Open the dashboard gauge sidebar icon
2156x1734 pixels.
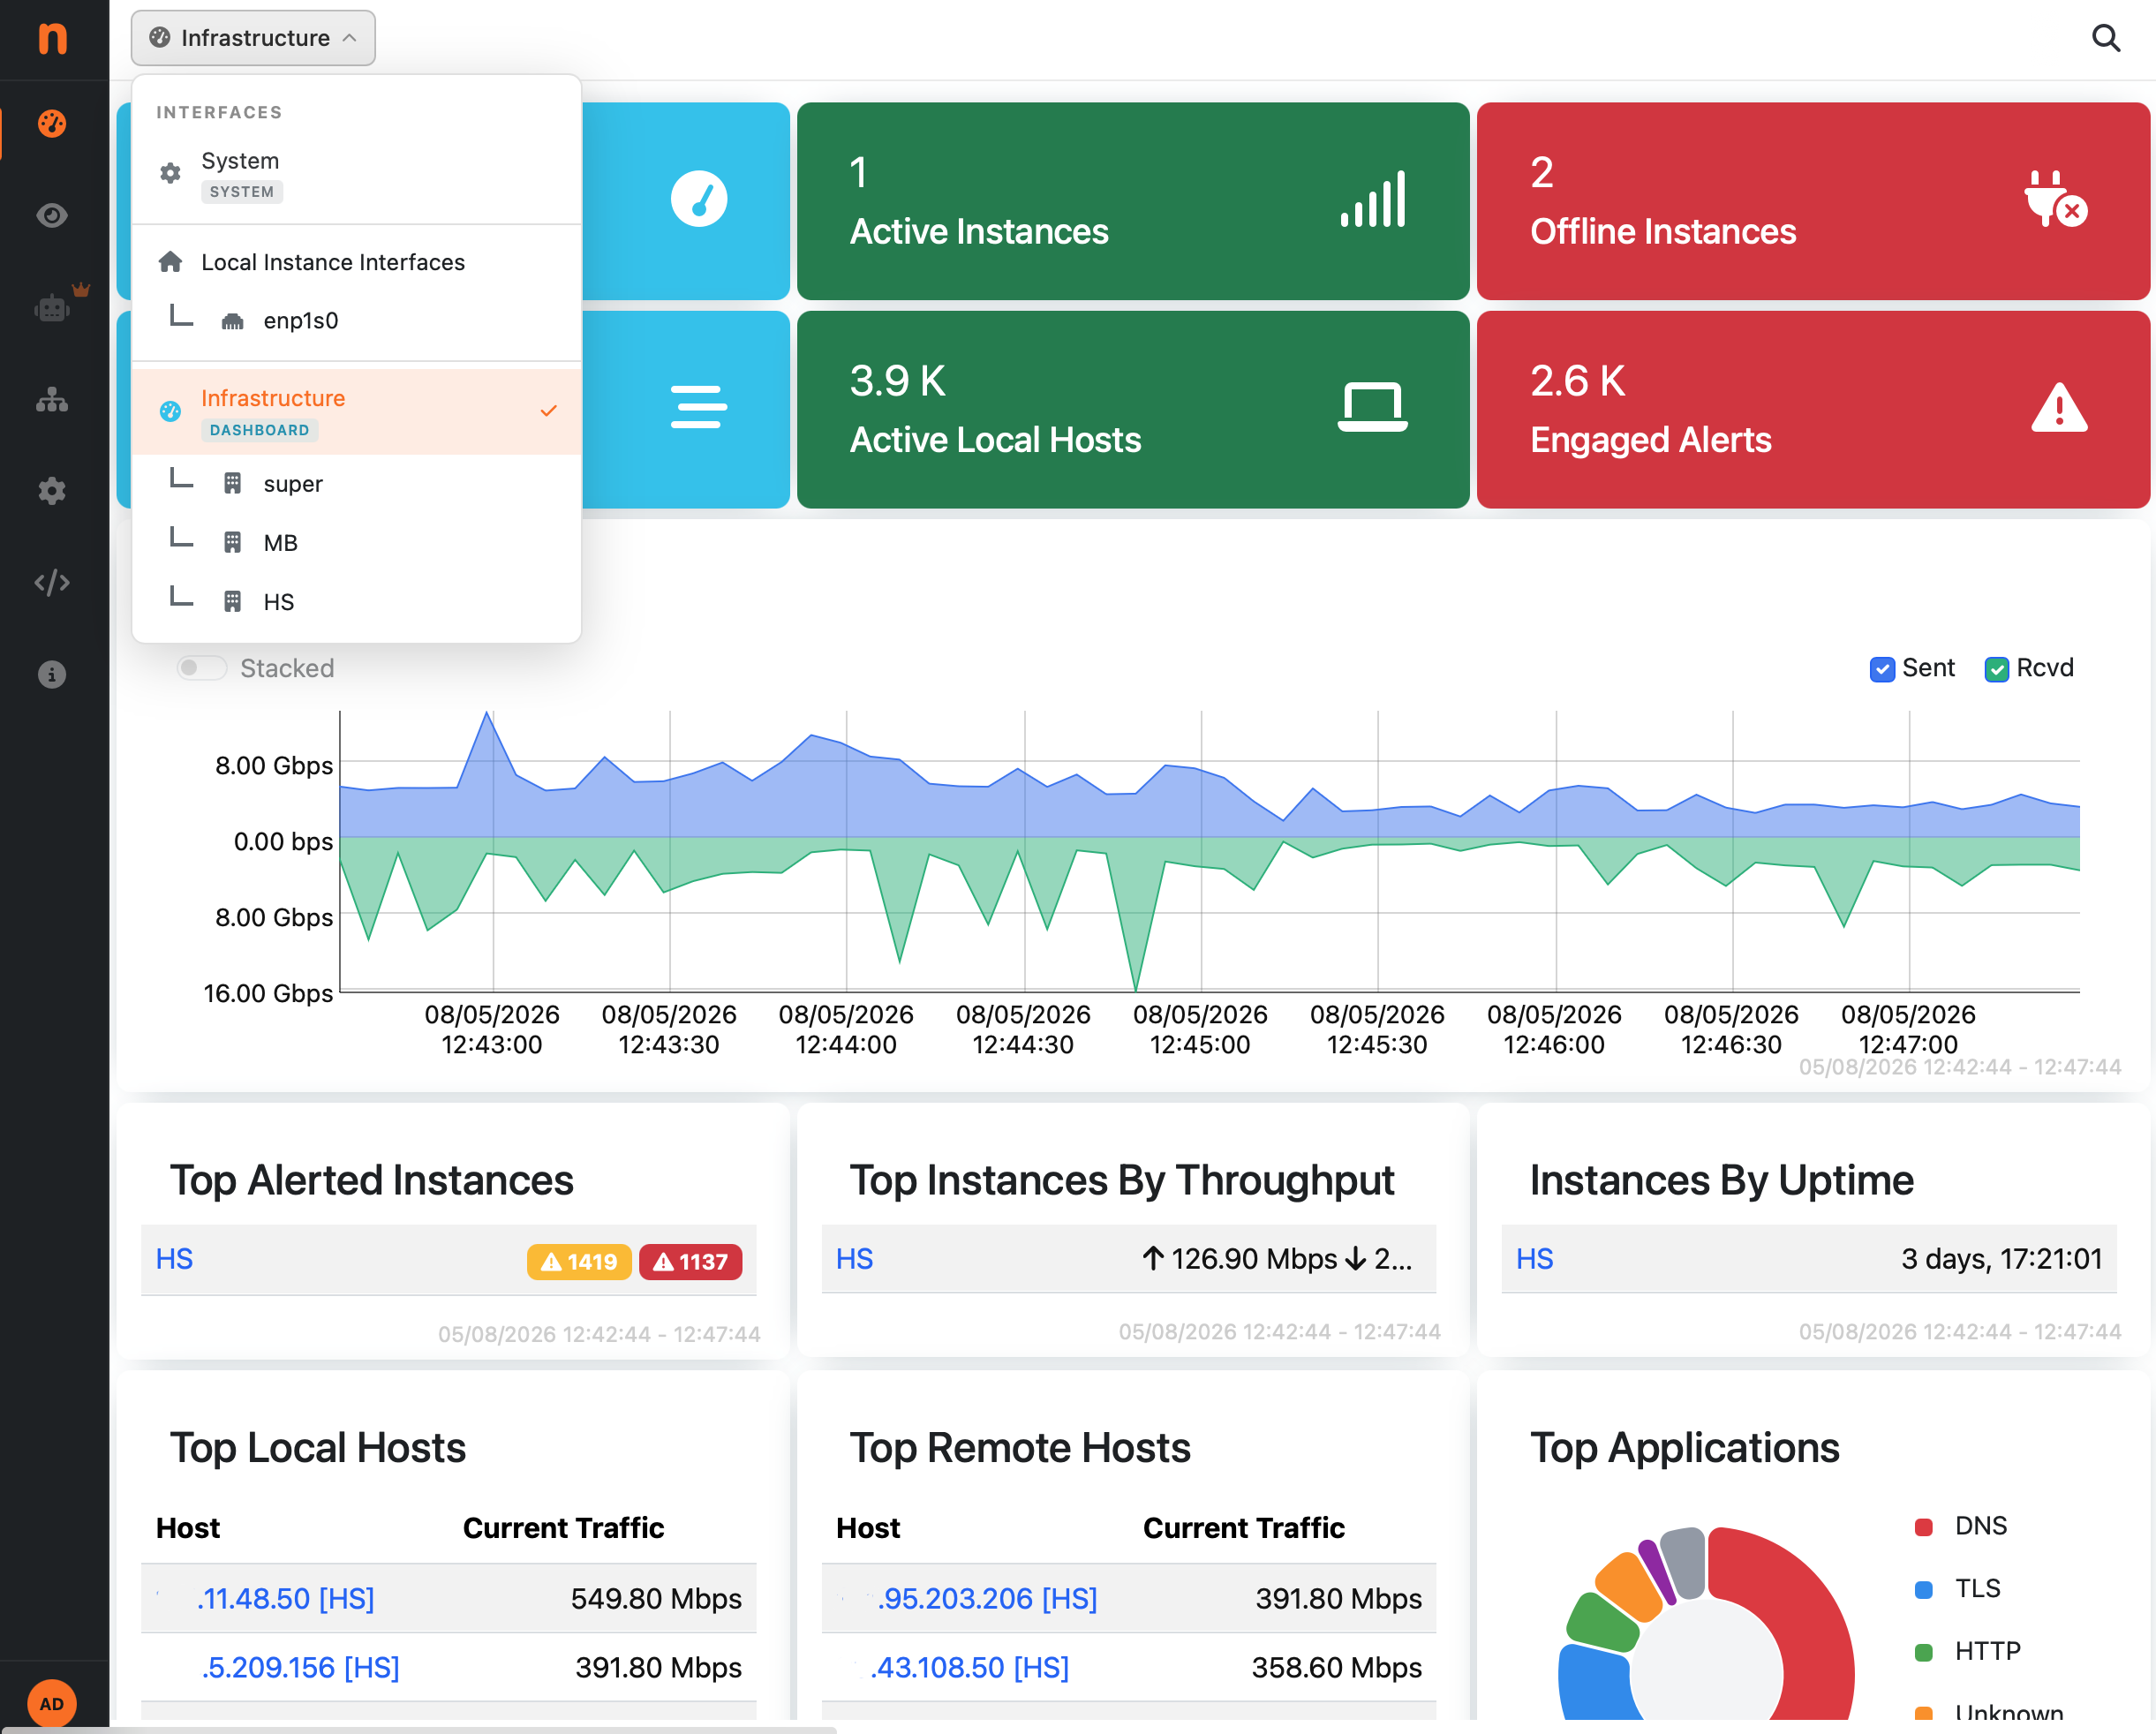click(52, 123)
